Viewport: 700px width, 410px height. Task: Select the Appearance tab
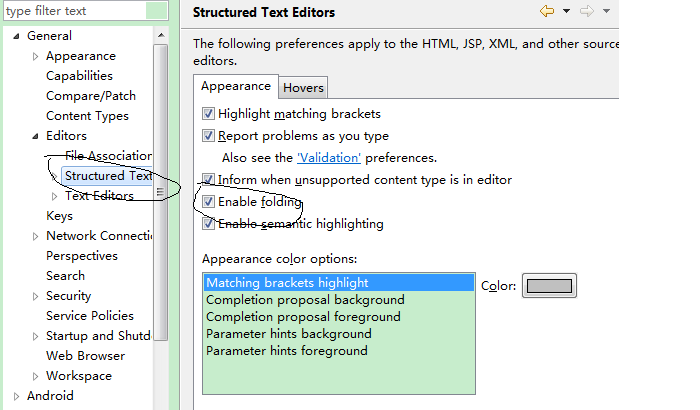pyautogui.click(x=236, y=87)
